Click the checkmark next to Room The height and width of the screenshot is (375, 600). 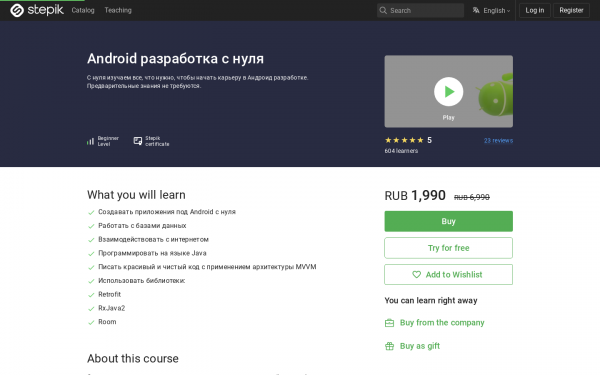(x=91, y=323)
